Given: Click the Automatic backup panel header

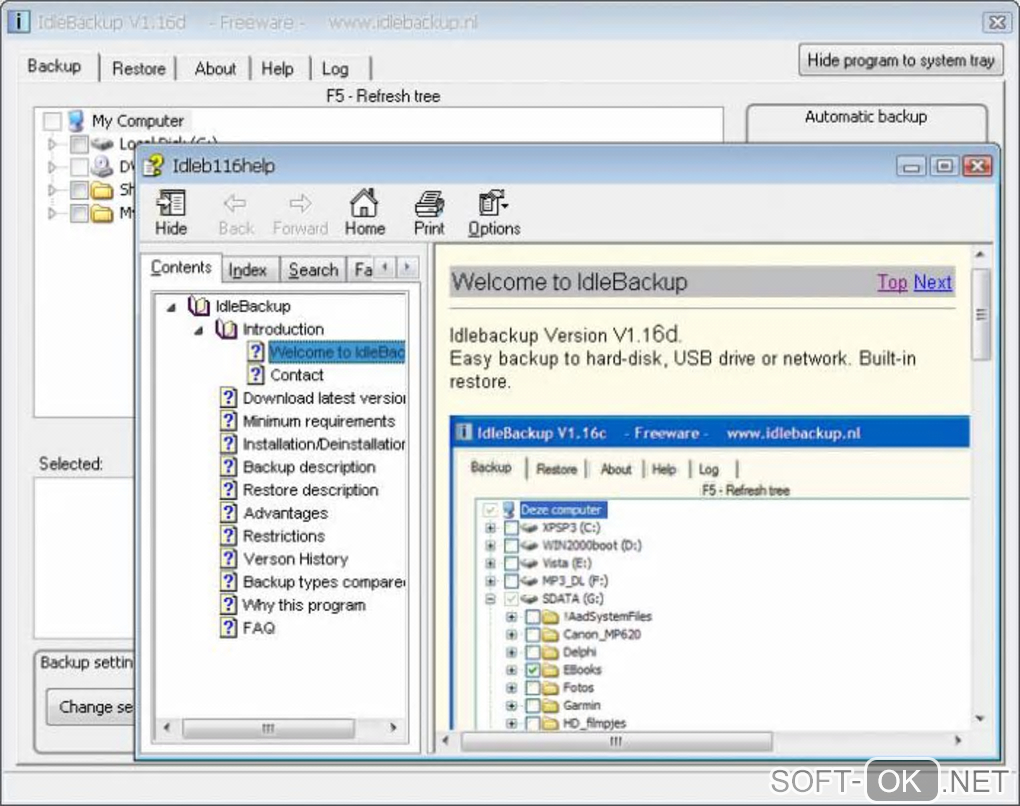Looking at the screenshot, I should click(x=866, y=116).
